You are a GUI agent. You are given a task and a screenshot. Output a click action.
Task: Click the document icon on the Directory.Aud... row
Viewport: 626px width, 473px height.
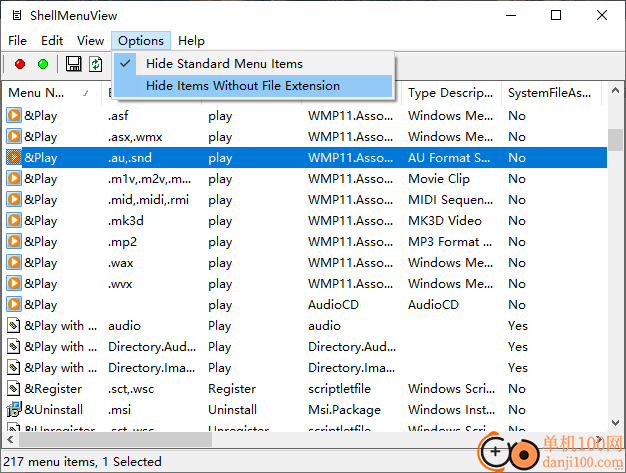pyautogui.click(x=14, y=346)
